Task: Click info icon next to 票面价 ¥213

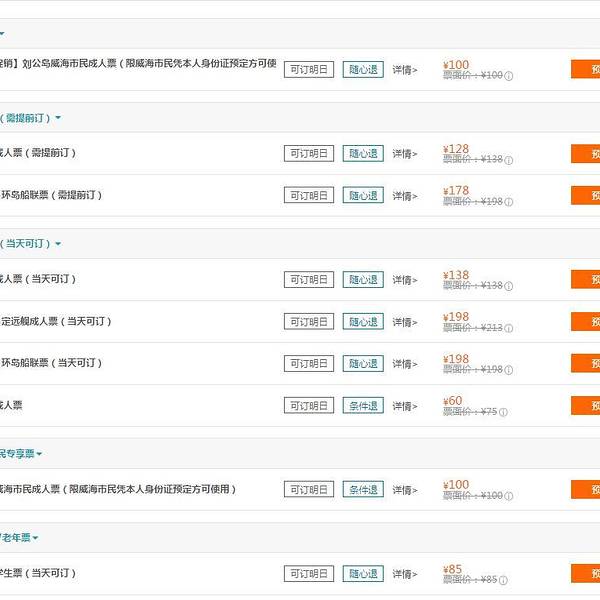Action: pyautogui.click(x=509, y=328)
